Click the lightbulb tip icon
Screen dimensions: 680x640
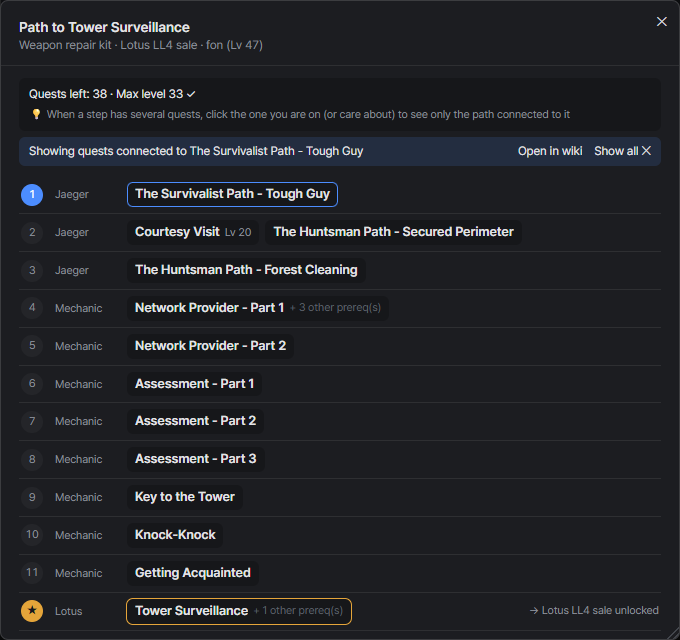coord(36,114)
